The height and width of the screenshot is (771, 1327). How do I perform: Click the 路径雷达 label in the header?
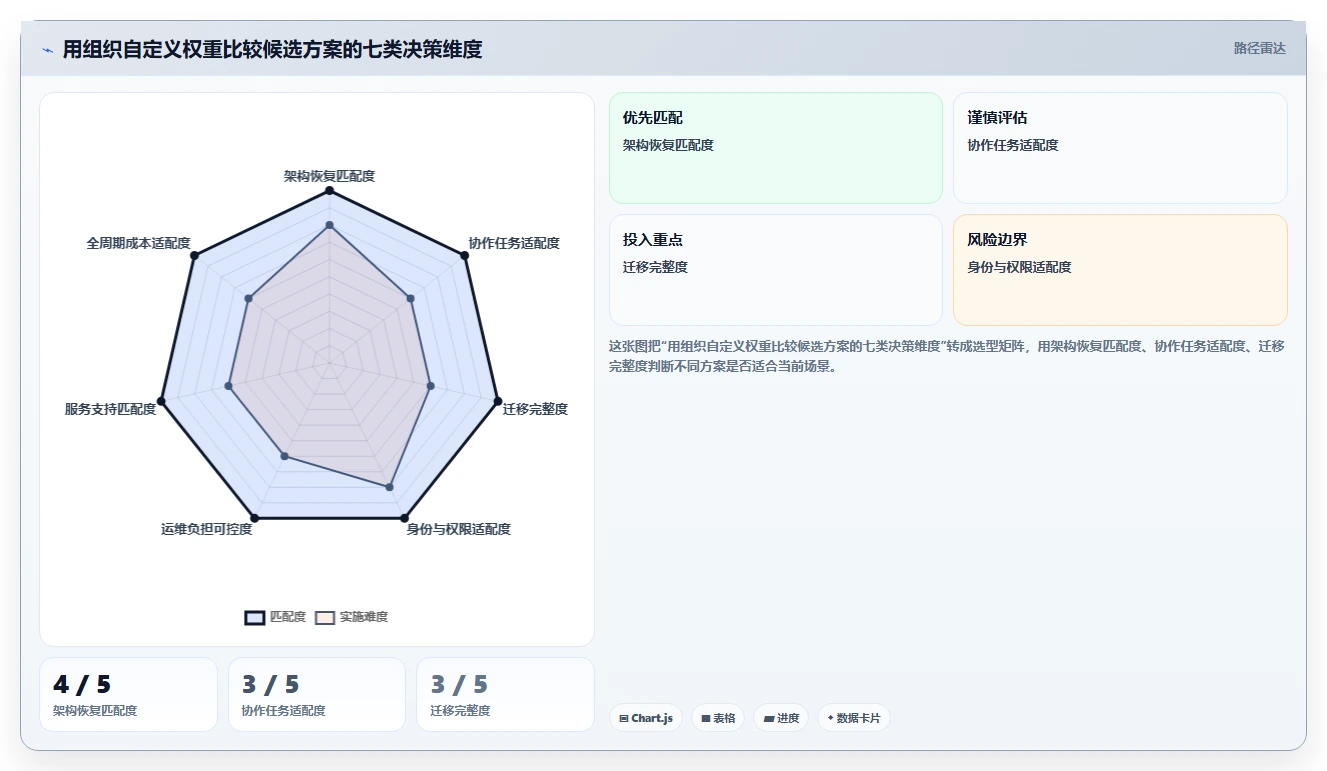(x=1259, y=48)
